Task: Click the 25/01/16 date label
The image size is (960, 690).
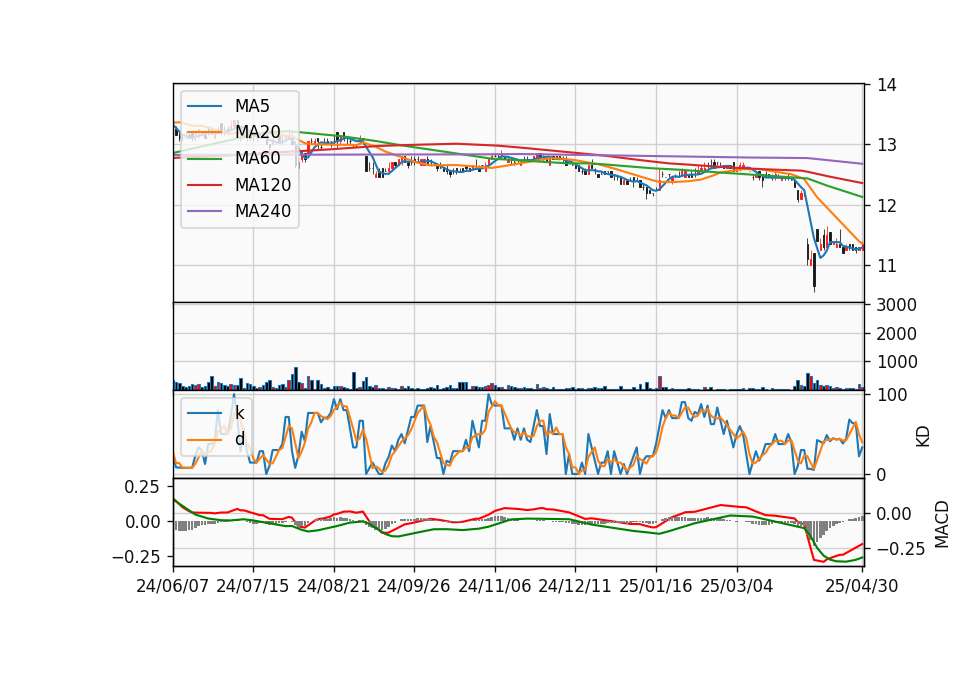Action: click(x=656, y=586)
